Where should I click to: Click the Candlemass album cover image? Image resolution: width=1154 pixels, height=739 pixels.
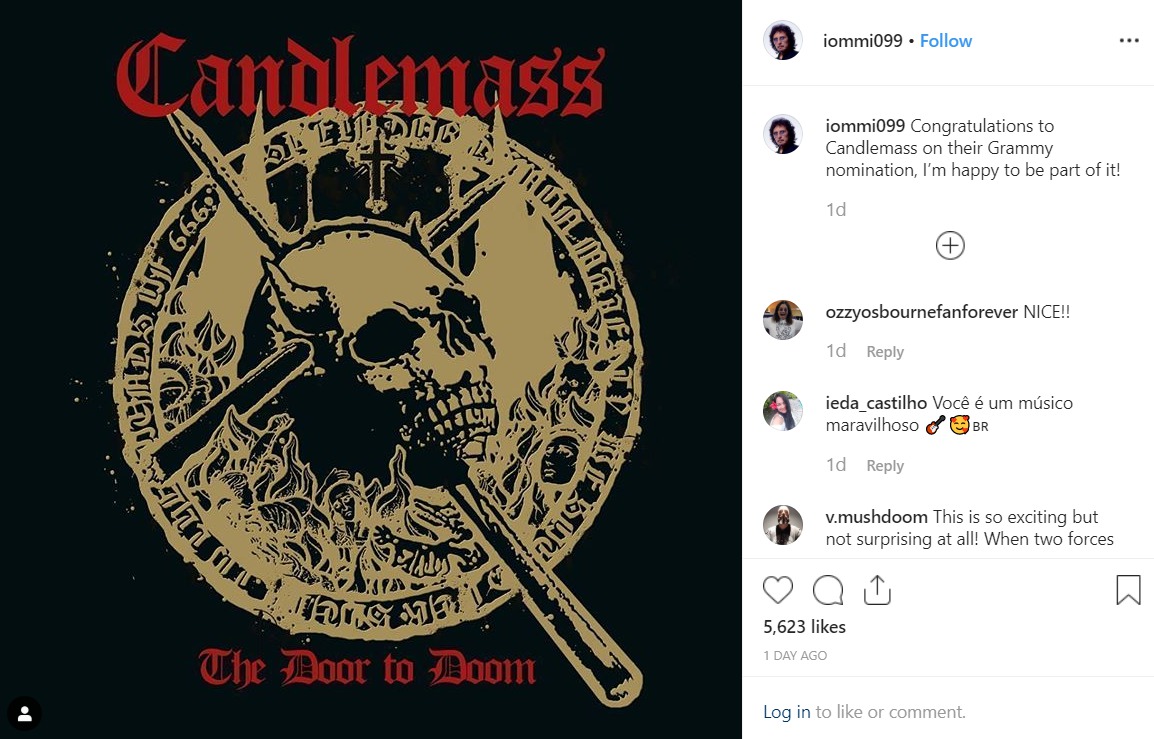point(371,370)
